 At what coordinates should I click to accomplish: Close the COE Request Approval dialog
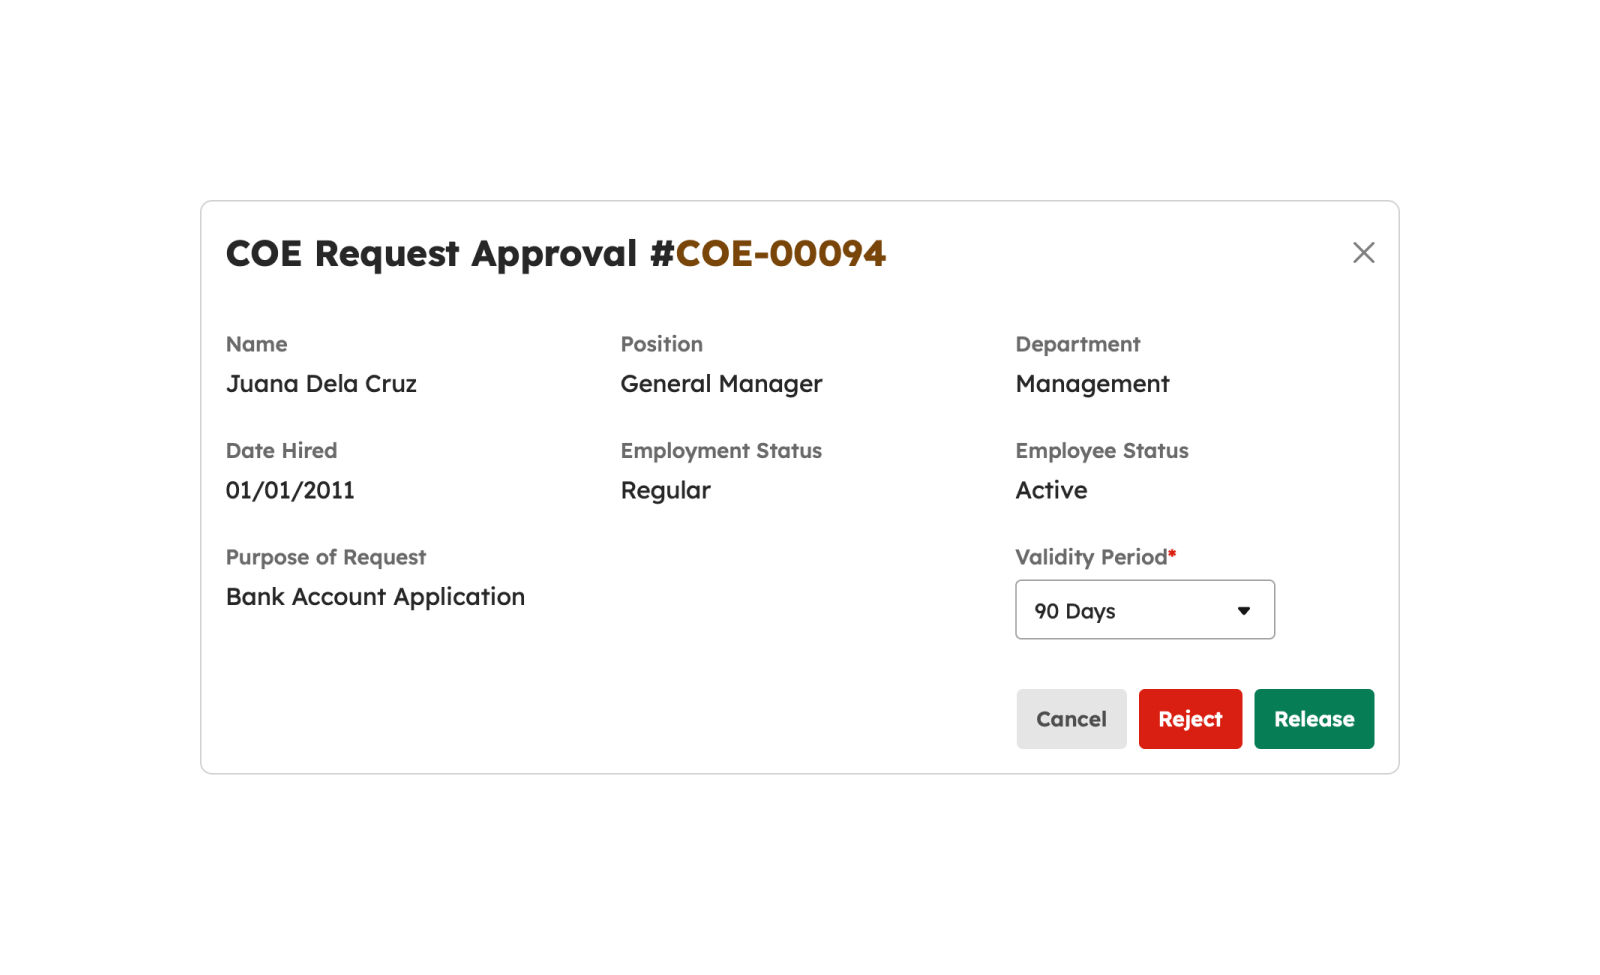pos(1363,253)
